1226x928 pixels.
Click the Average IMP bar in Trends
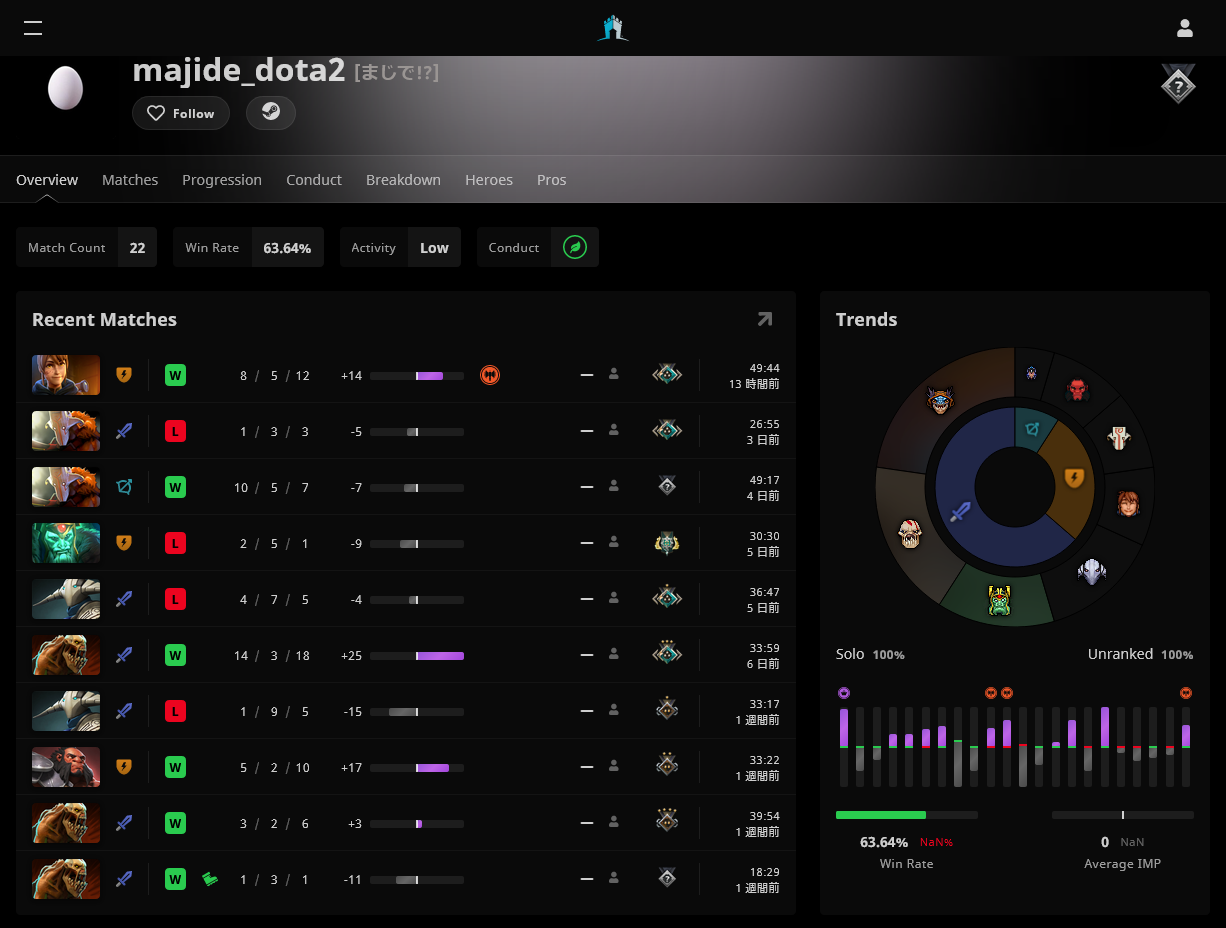coord(1123,815)
